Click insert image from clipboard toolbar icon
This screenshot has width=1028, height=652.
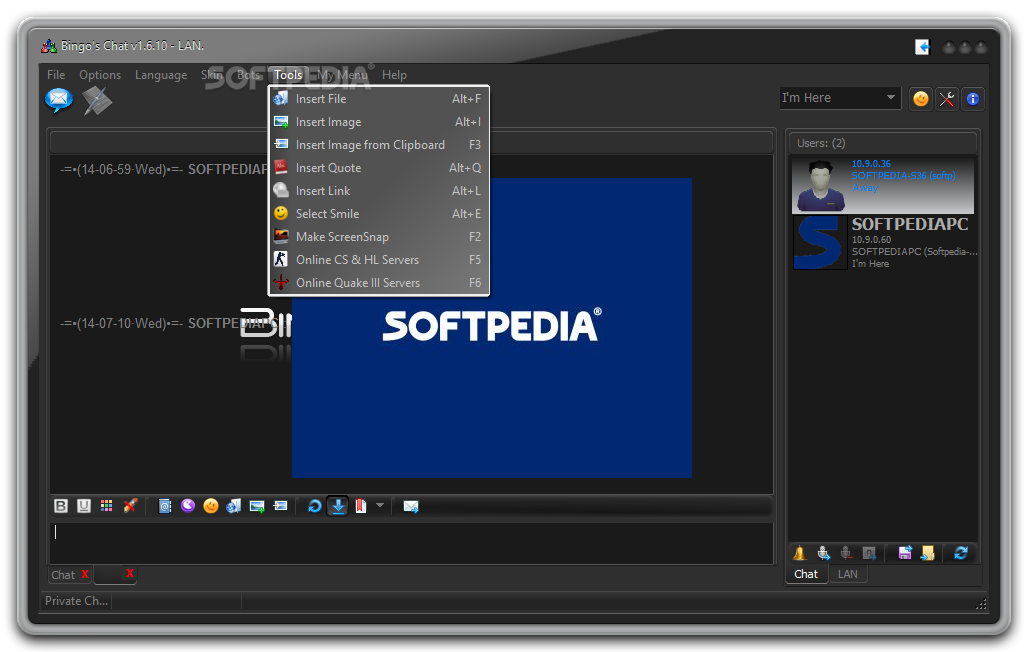tap(280, 506)
